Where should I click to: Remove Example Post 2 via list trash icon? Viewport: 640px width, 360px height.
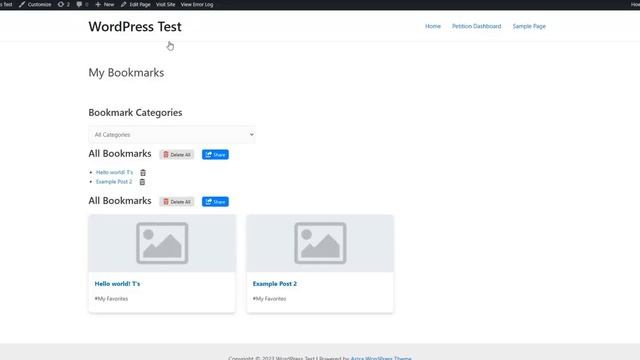(142, 182)
